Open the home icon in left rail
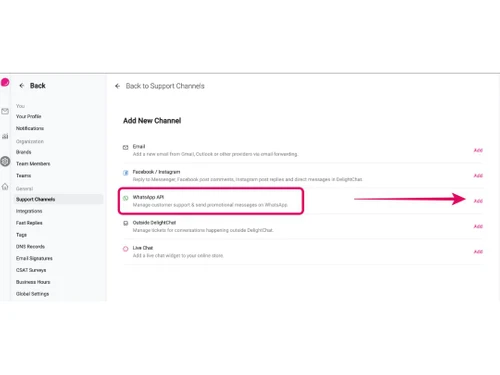 (5, 187)
